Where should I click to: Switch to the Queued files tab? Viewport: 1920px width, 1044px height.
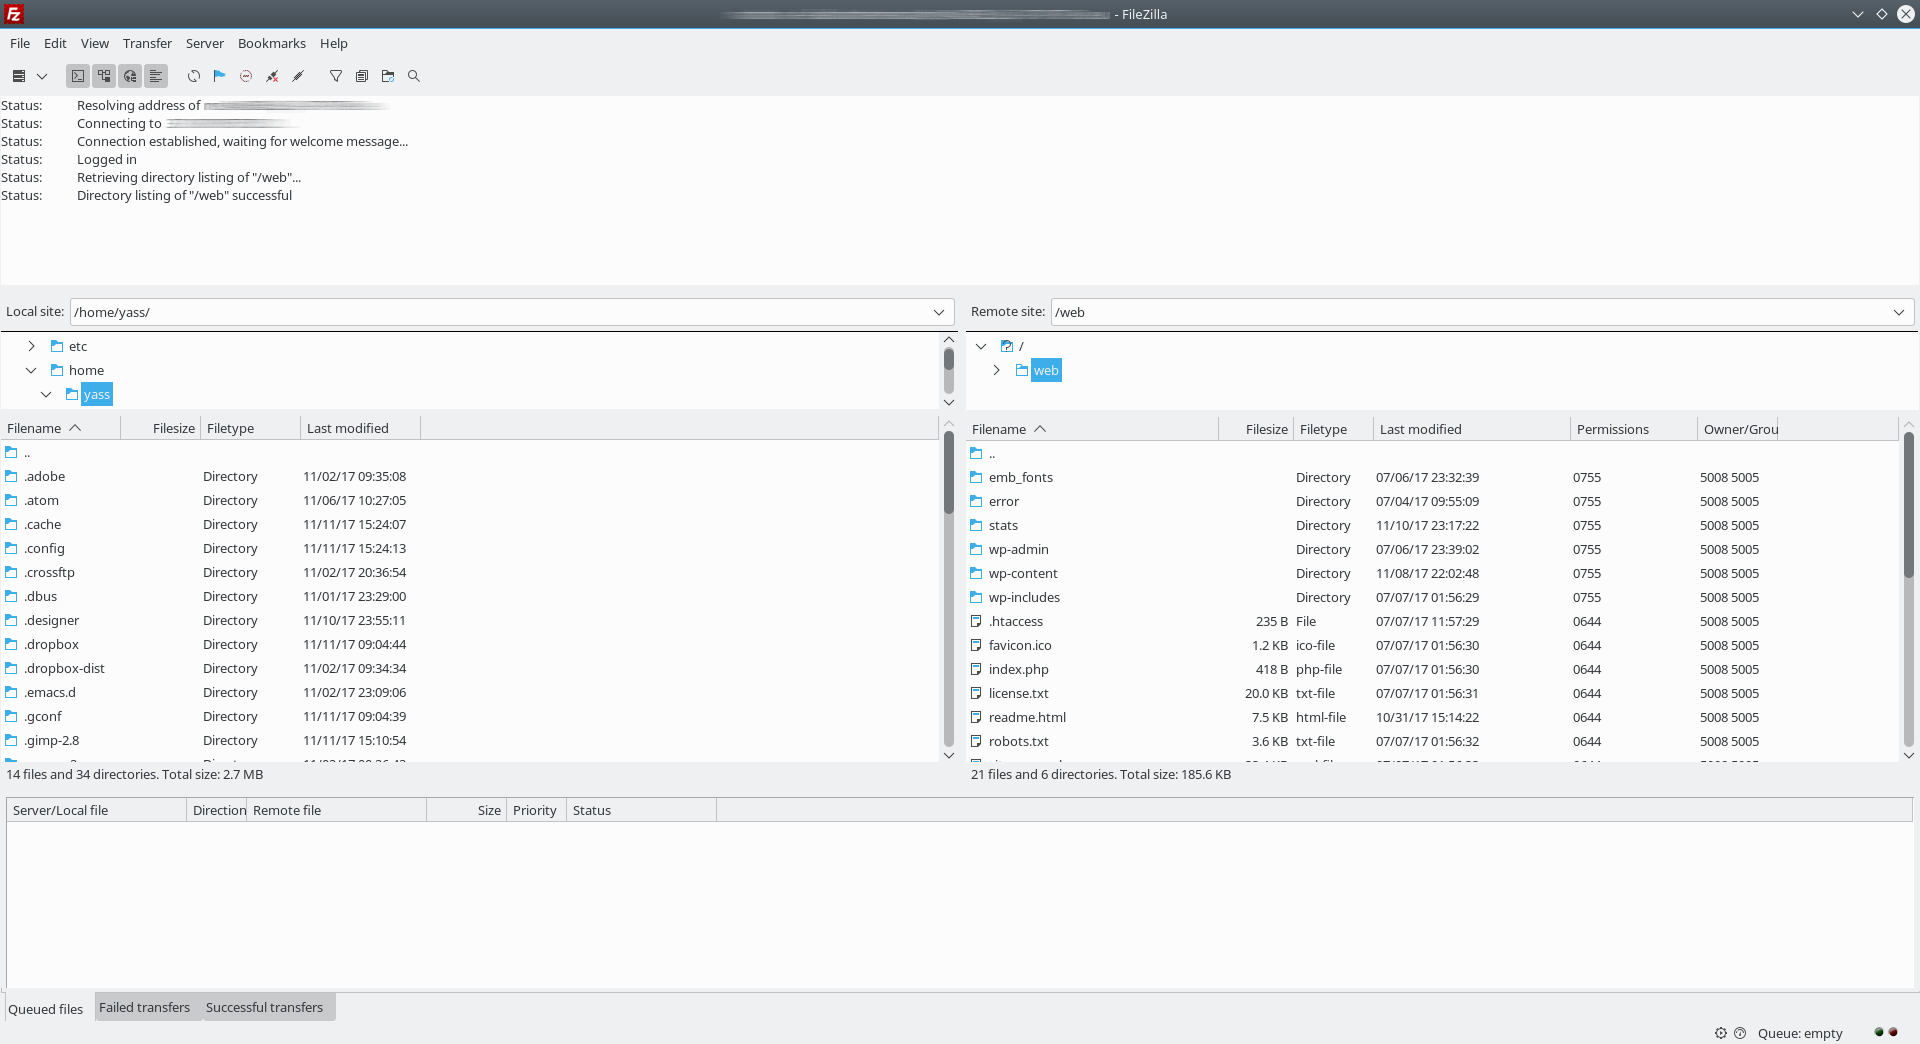pyautogui.click(x=46, y=1009)
